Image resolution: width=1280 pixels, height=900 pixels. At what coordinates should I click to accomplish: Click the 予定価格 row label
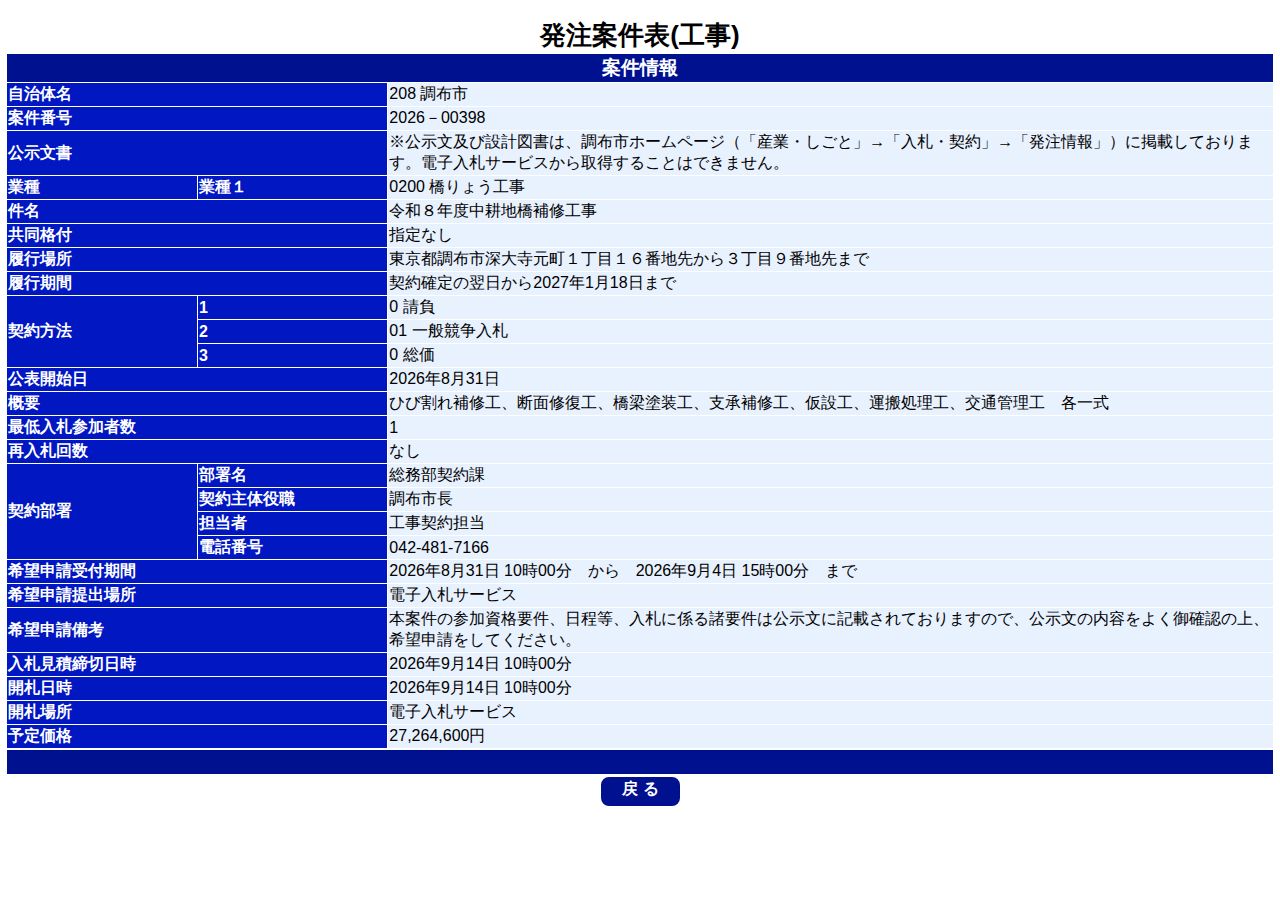197,735
